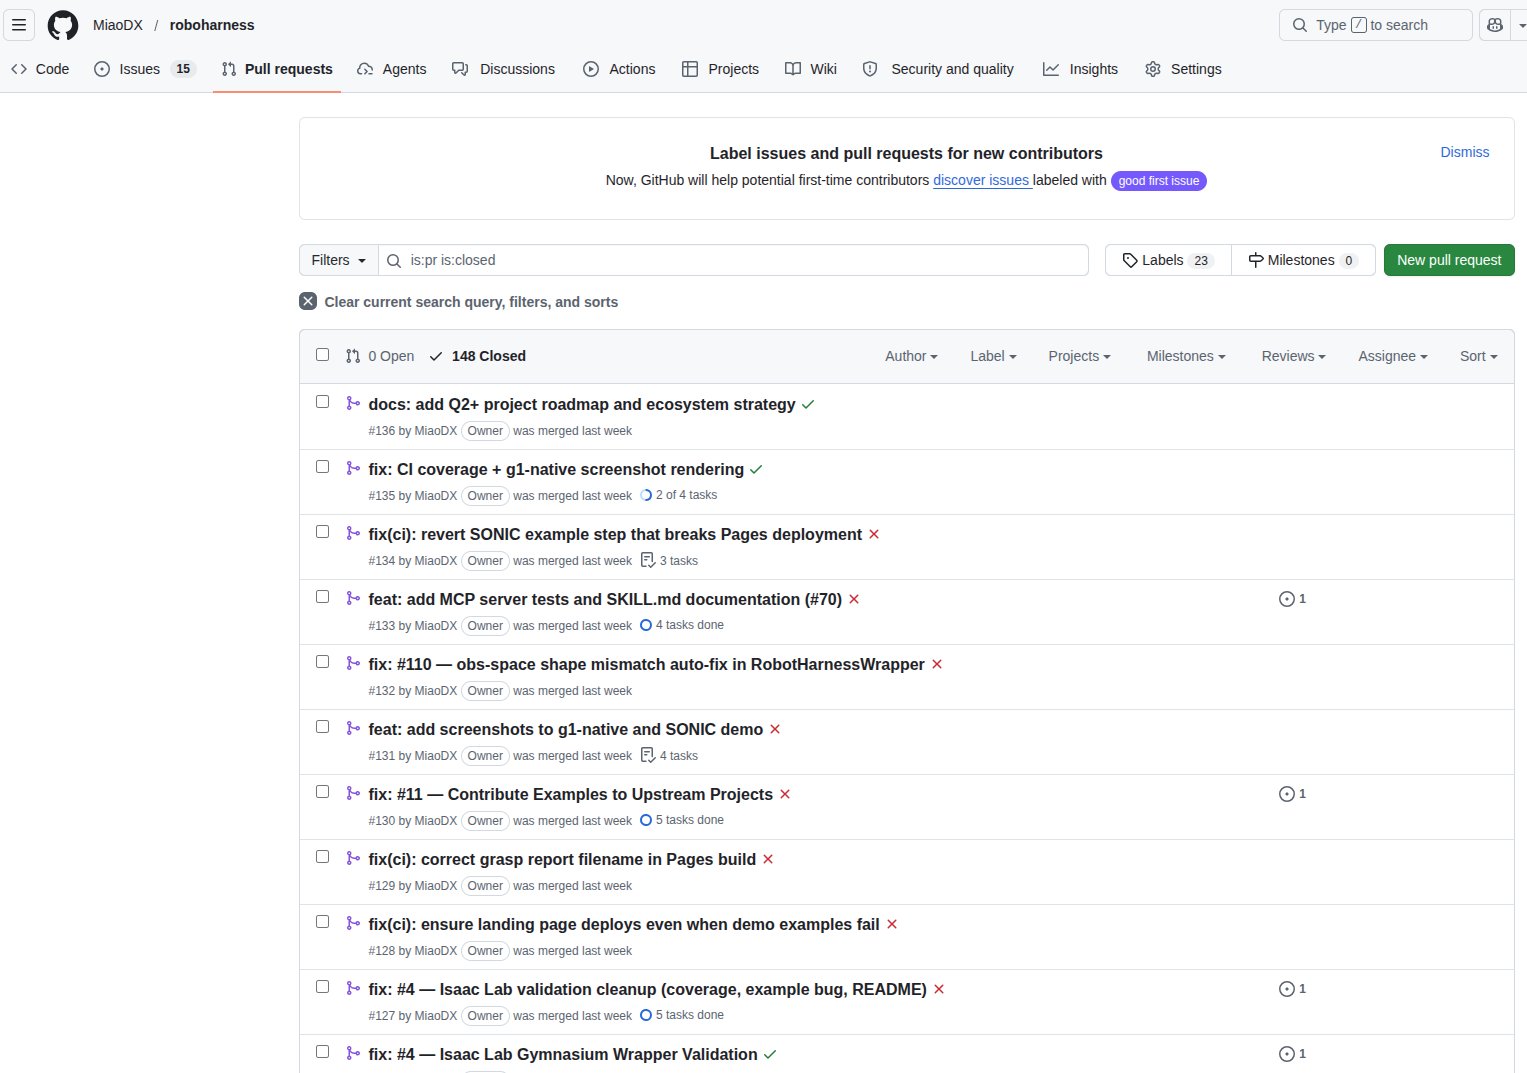Click the GitHub octocat logo

(63, 25)
